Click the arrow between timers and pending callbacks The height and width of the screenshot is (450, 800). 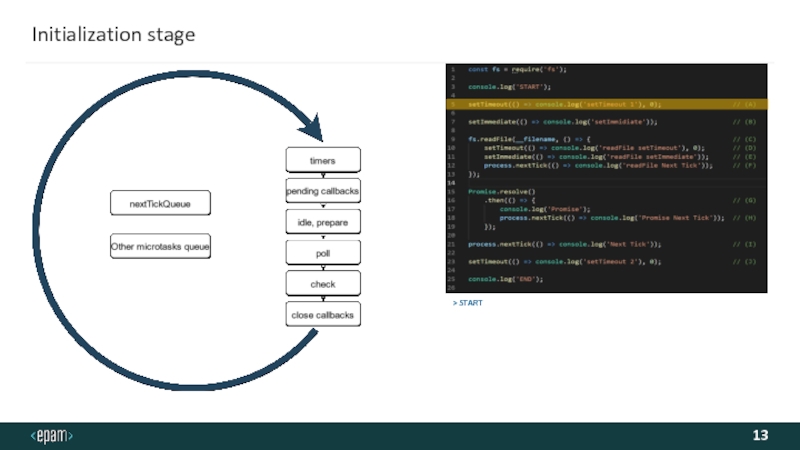(323, 175)
